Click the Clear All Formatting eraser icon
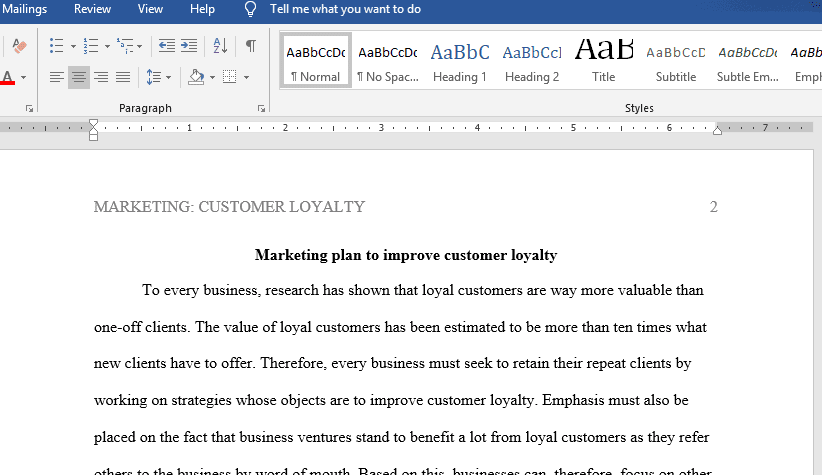The width and height of the screenshot is (822, 475). point(19,46)
